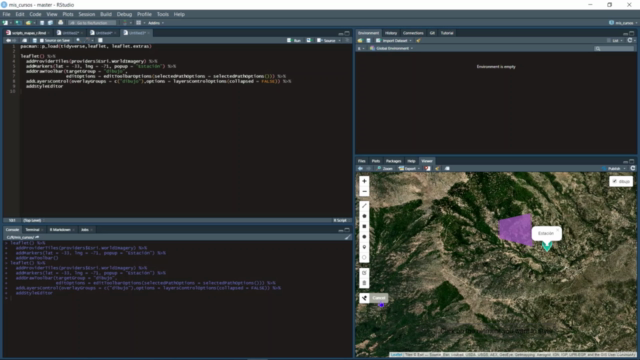Toggle Source on Save checkbox
The width and height of the screenshot is (640, 360).
tap(41, 40)
